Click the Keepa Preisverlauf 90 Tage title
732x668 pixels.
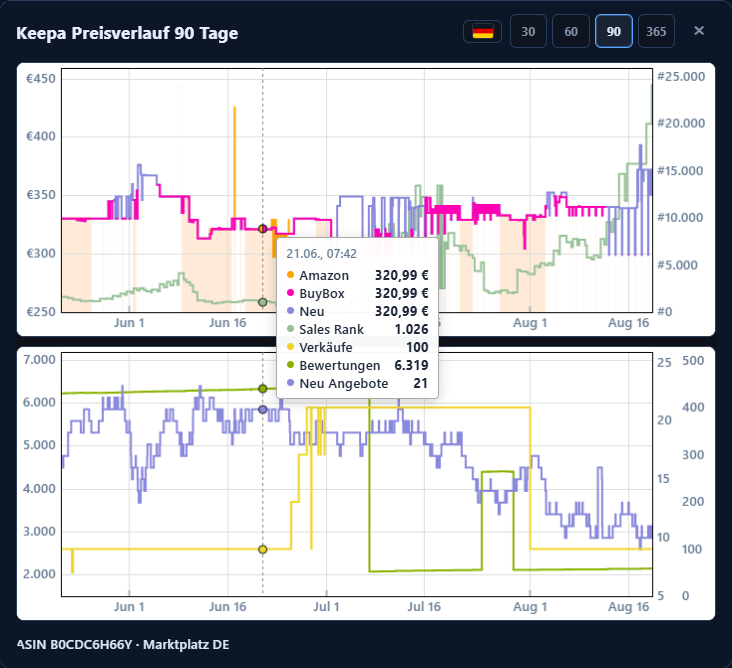(x=127, y=33)
